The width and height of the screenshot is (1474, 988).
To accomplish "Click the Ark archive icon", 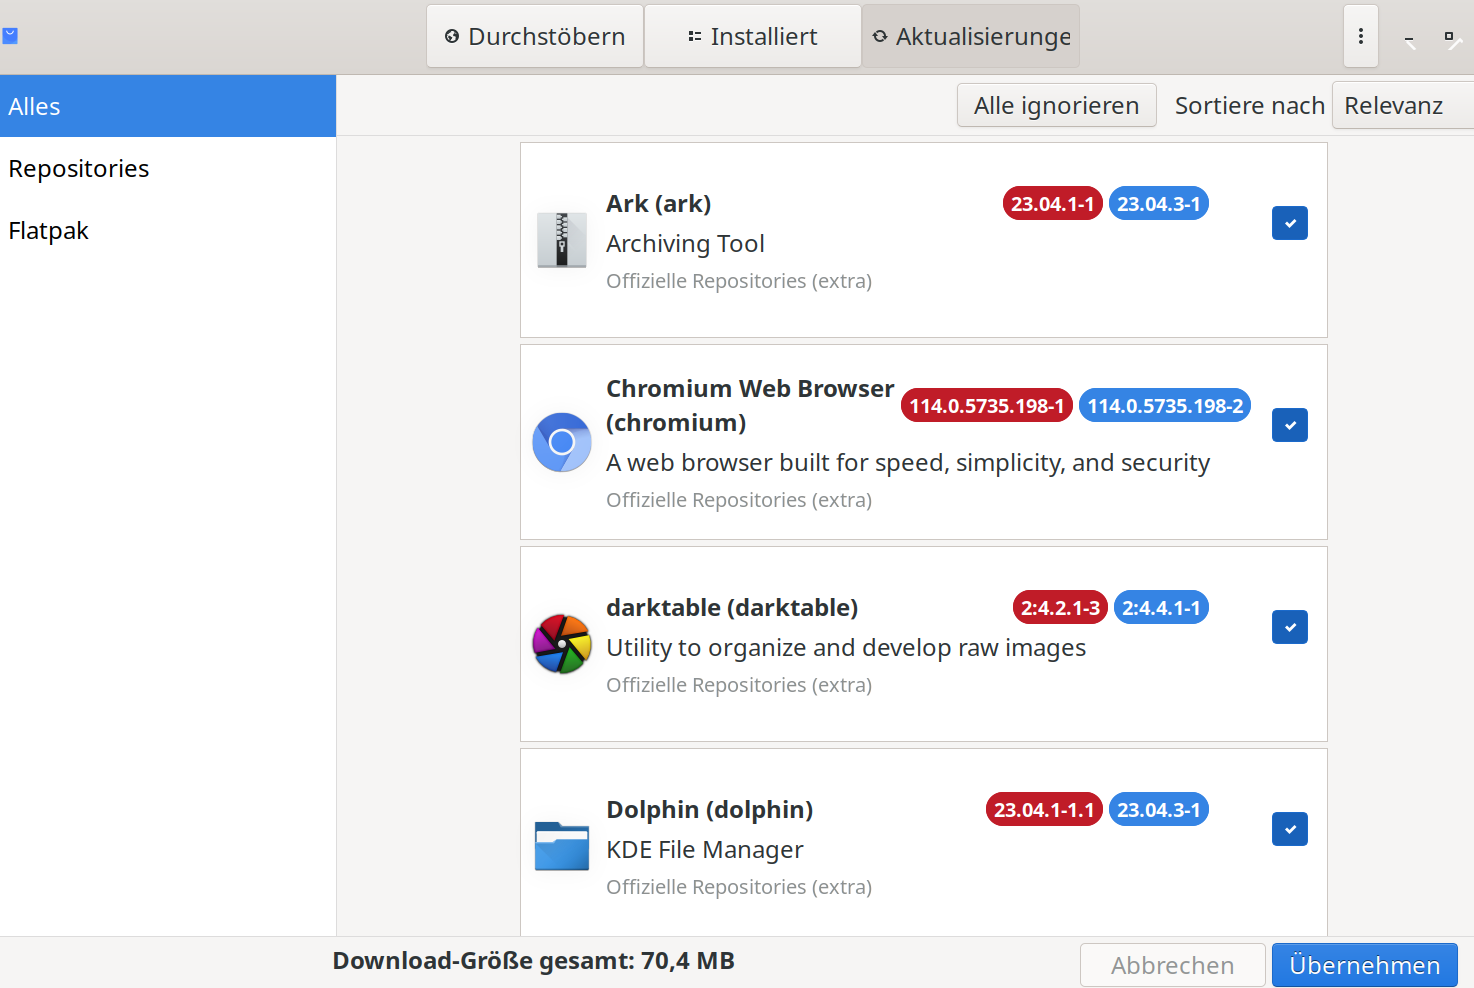I will [x=562, y=240].
